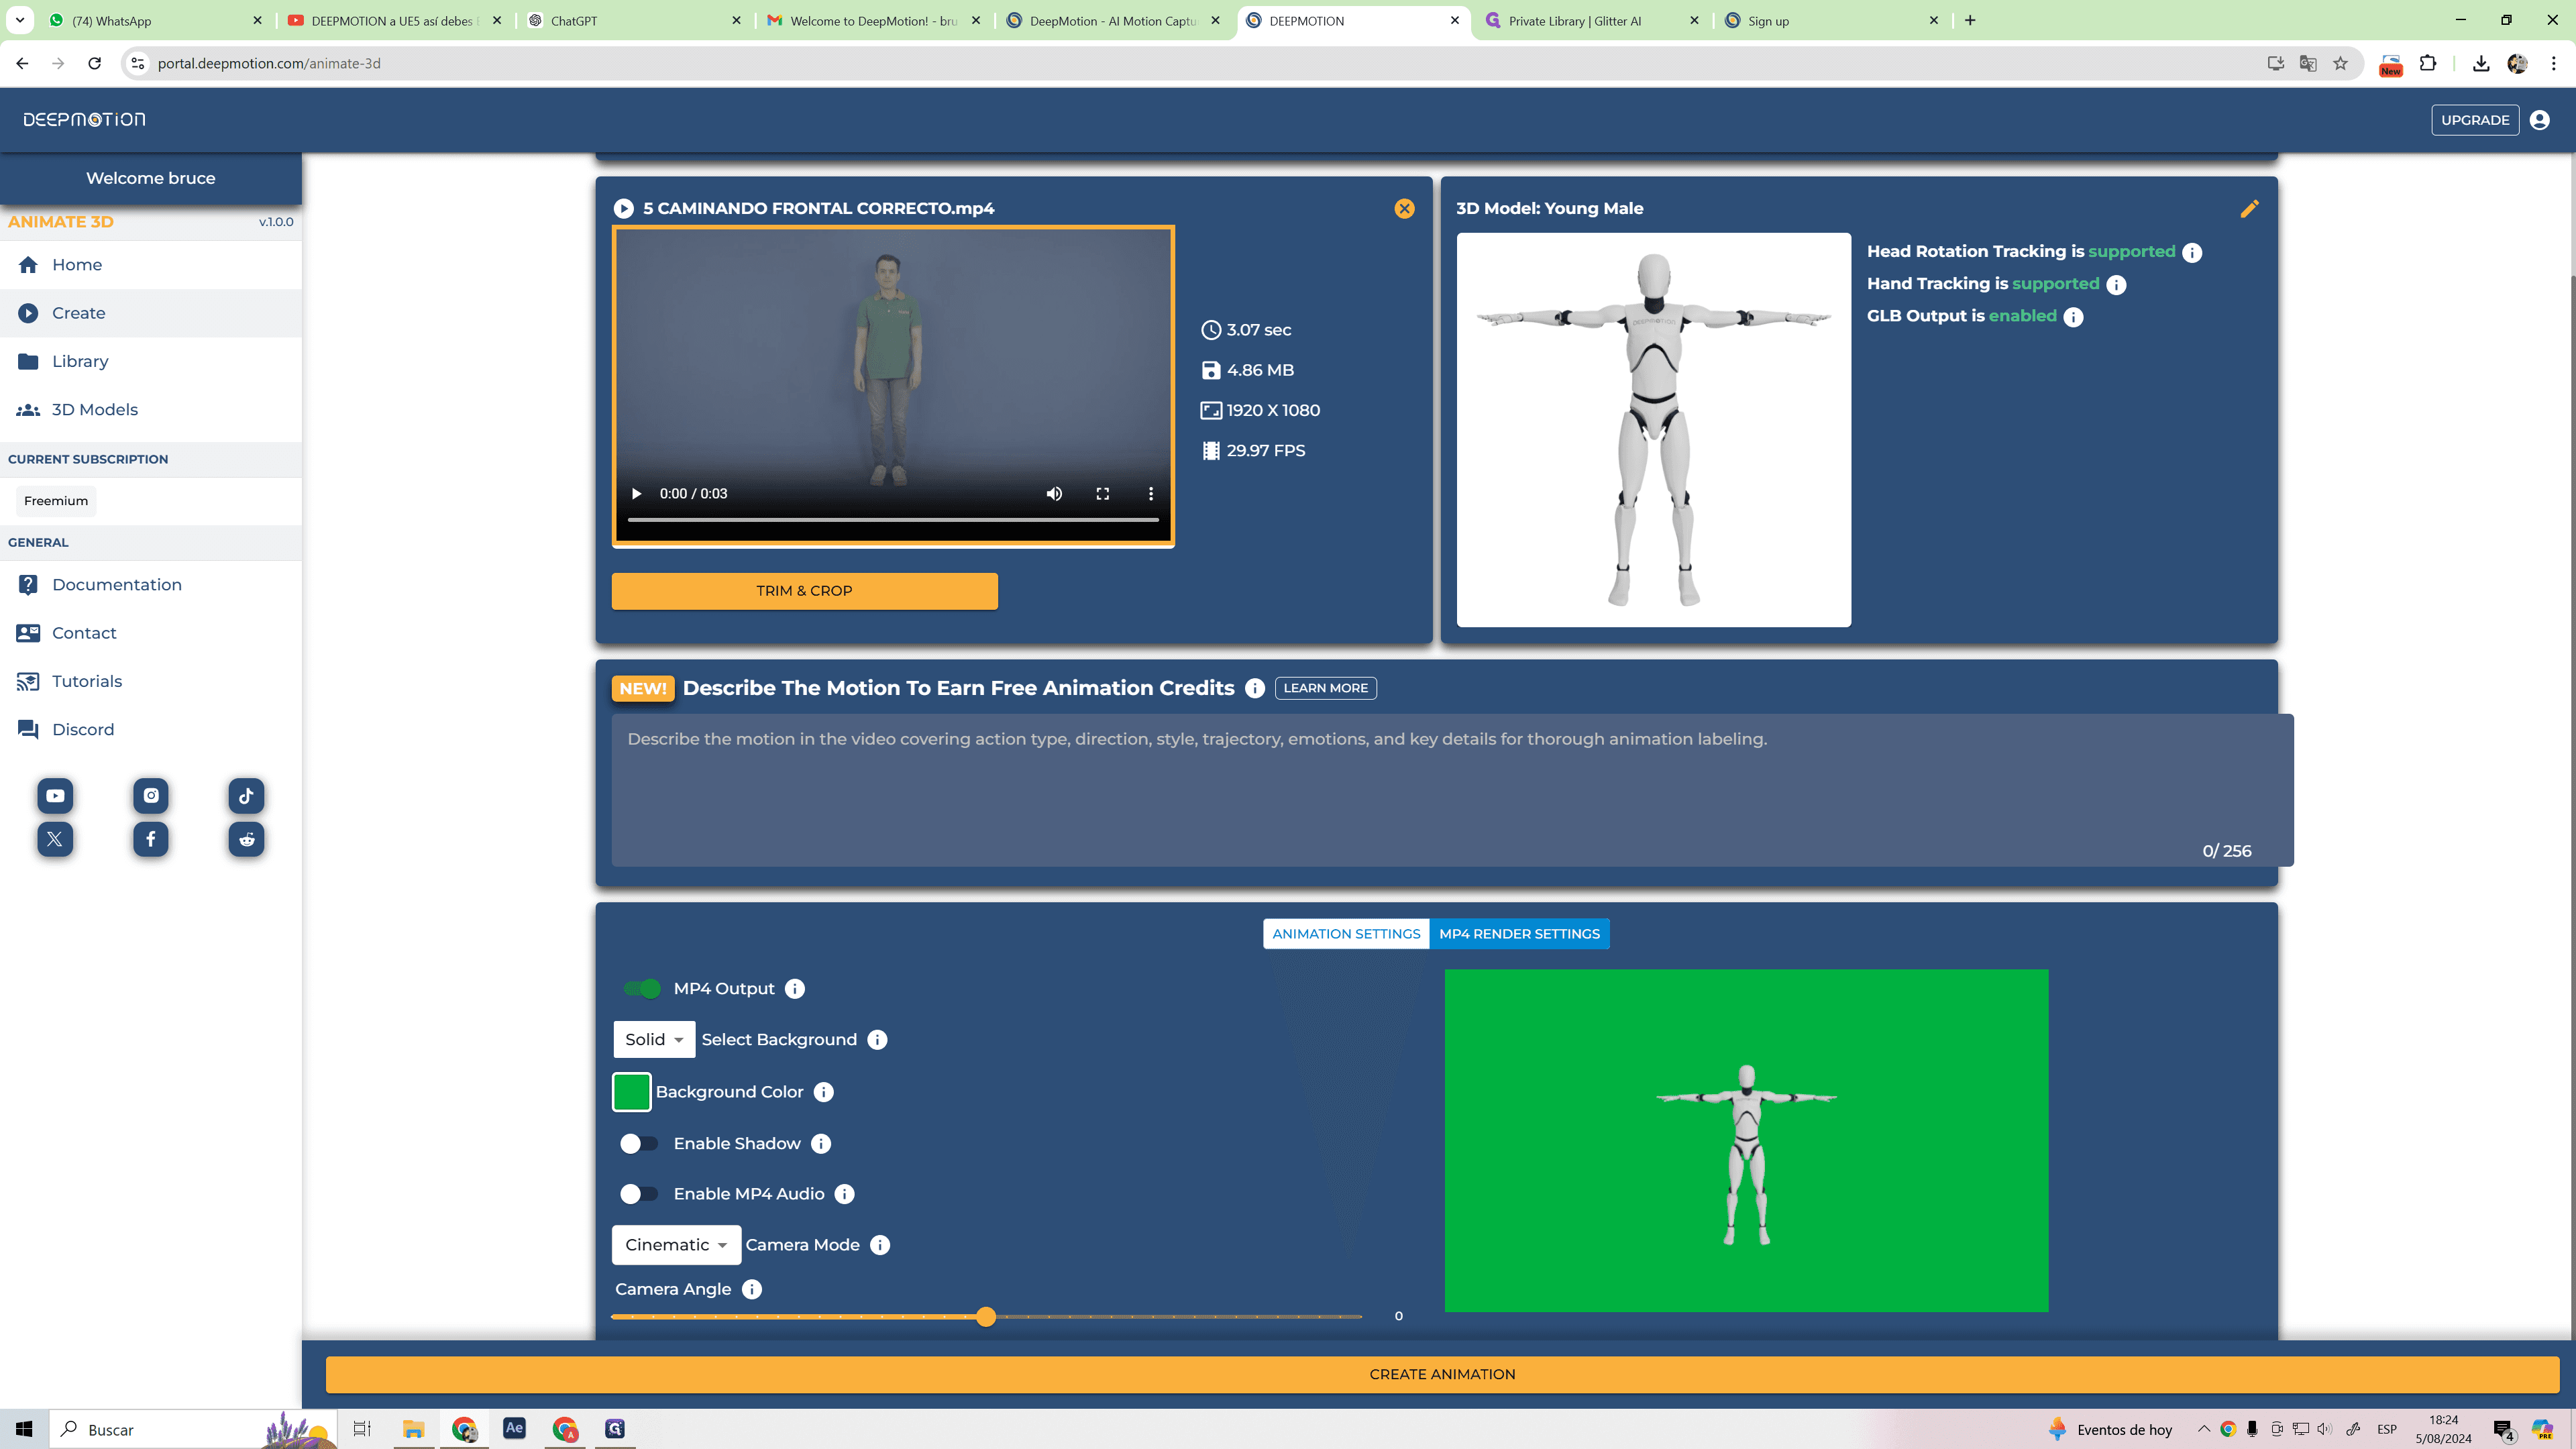
Task: Play the uploaded walking video
Action: 636,494
